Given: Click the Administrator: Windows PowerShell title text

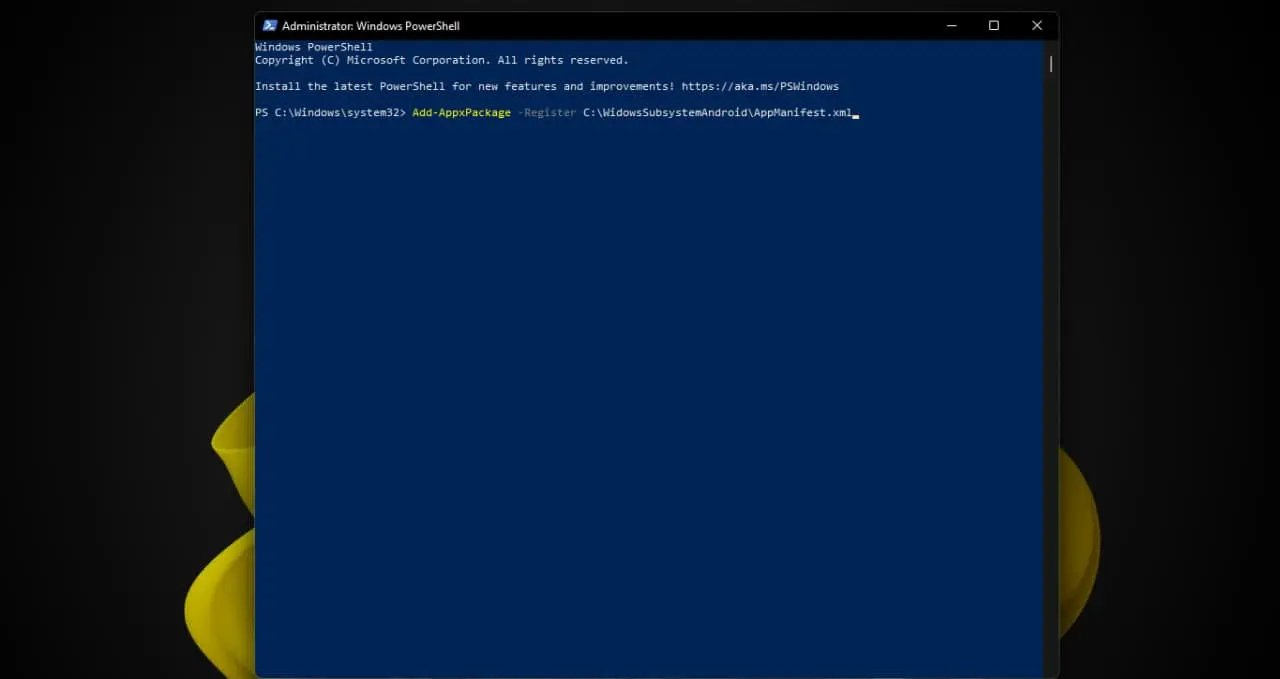Looking at the screenshot, I should 371,26.
